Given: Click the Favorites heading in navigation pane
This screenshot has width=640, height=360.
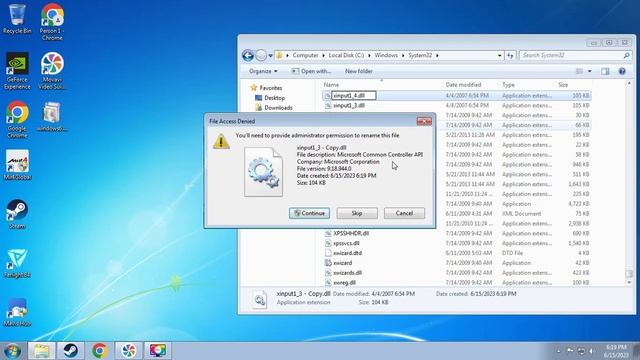Looking at the screenshot, I should click(267, 88).
